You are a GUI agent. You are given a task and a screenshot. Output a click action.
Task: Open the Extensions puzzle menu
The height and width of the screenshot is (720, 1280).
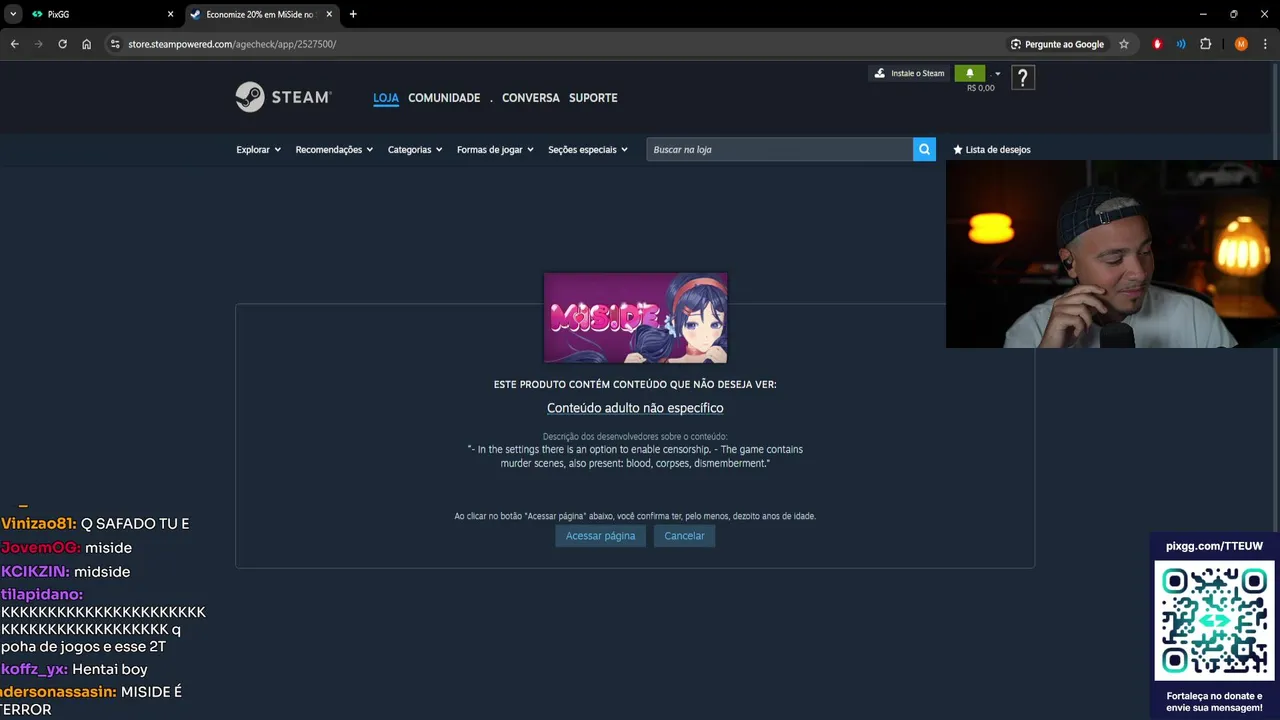click(x=1205, y=44)
